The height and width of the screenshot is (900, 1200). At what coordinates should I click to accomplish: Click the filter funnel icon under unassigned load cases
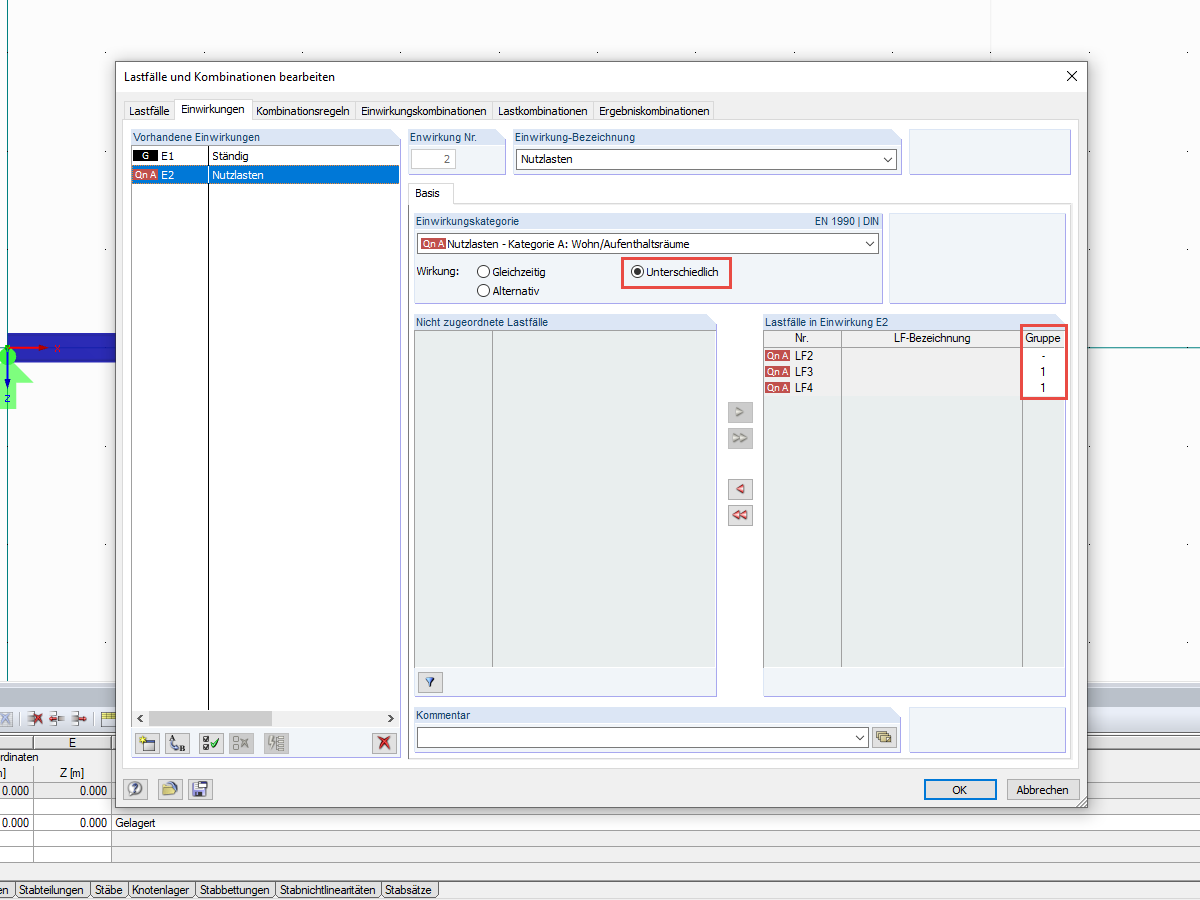coord(431,682)
